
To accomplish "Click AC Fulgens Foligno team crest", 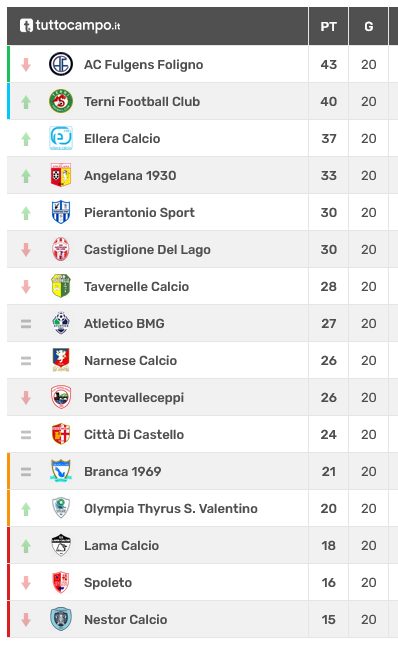I will 61,64.
